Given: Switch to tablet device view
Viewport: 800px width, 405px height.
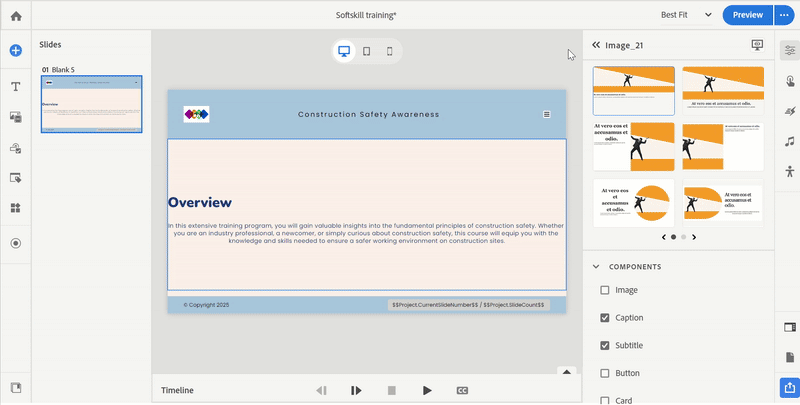Looking at the screenshot, I should tap(366, 51).
